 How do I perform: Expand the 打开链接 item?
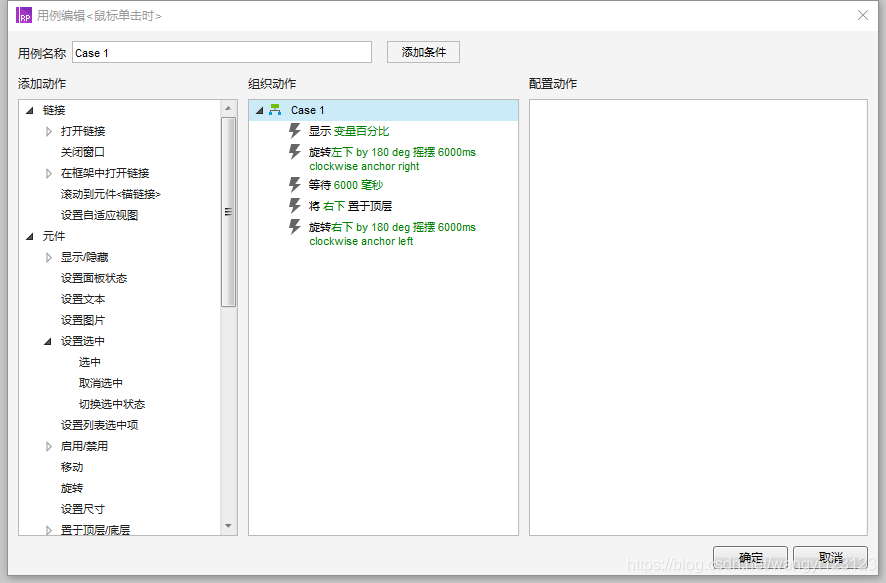coord(49,132)
